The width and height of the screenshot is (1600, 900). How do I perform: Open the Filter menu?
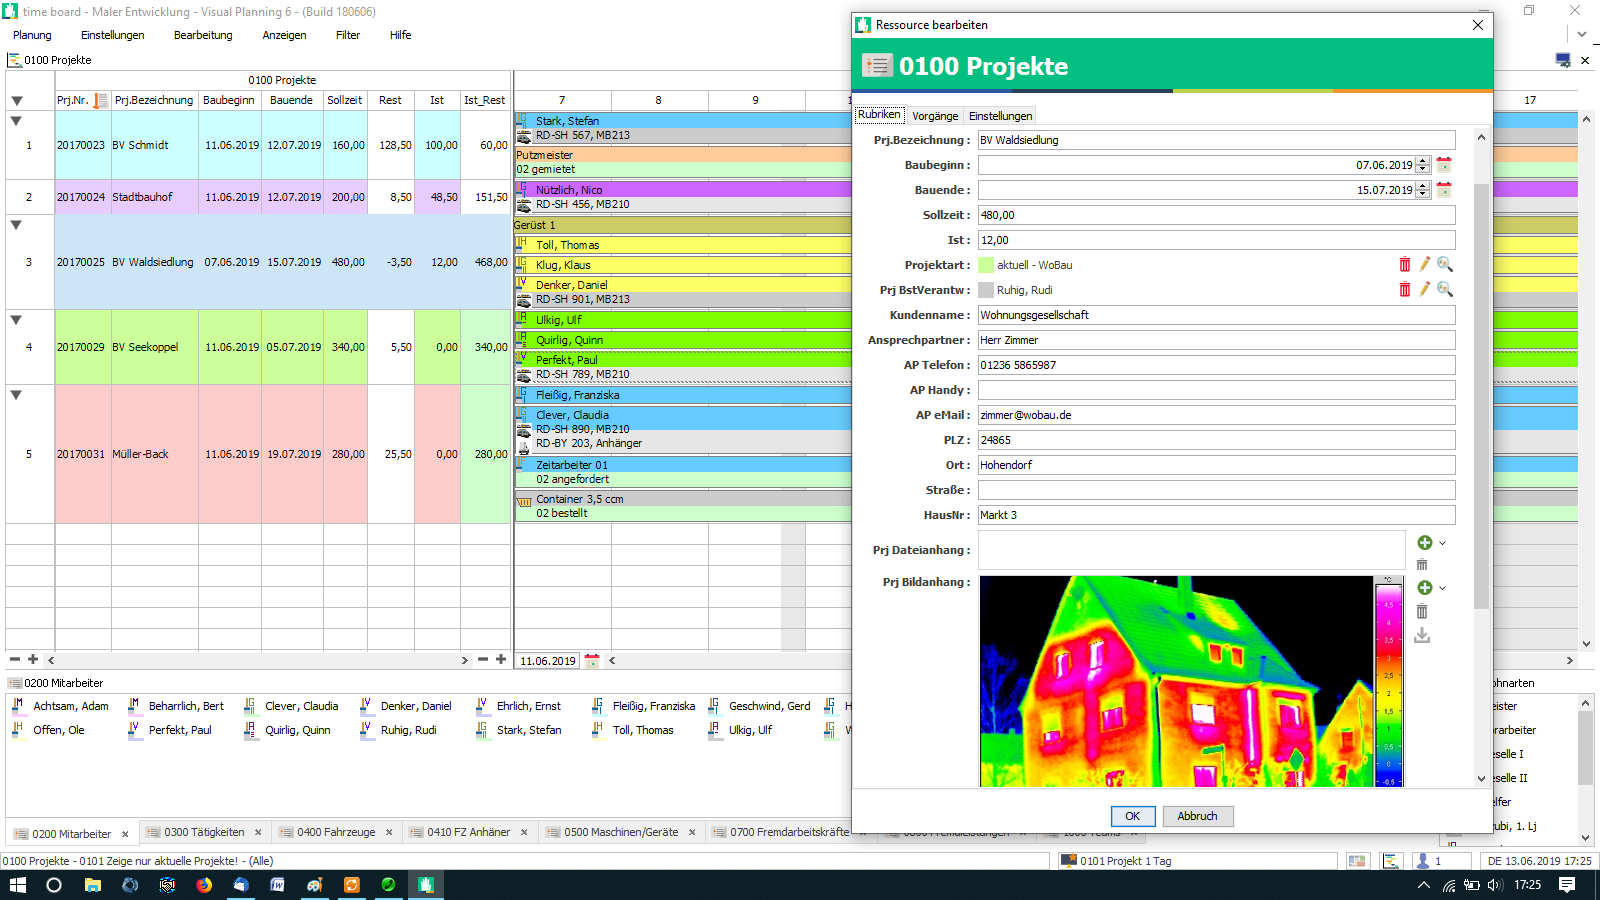(347, 35)
